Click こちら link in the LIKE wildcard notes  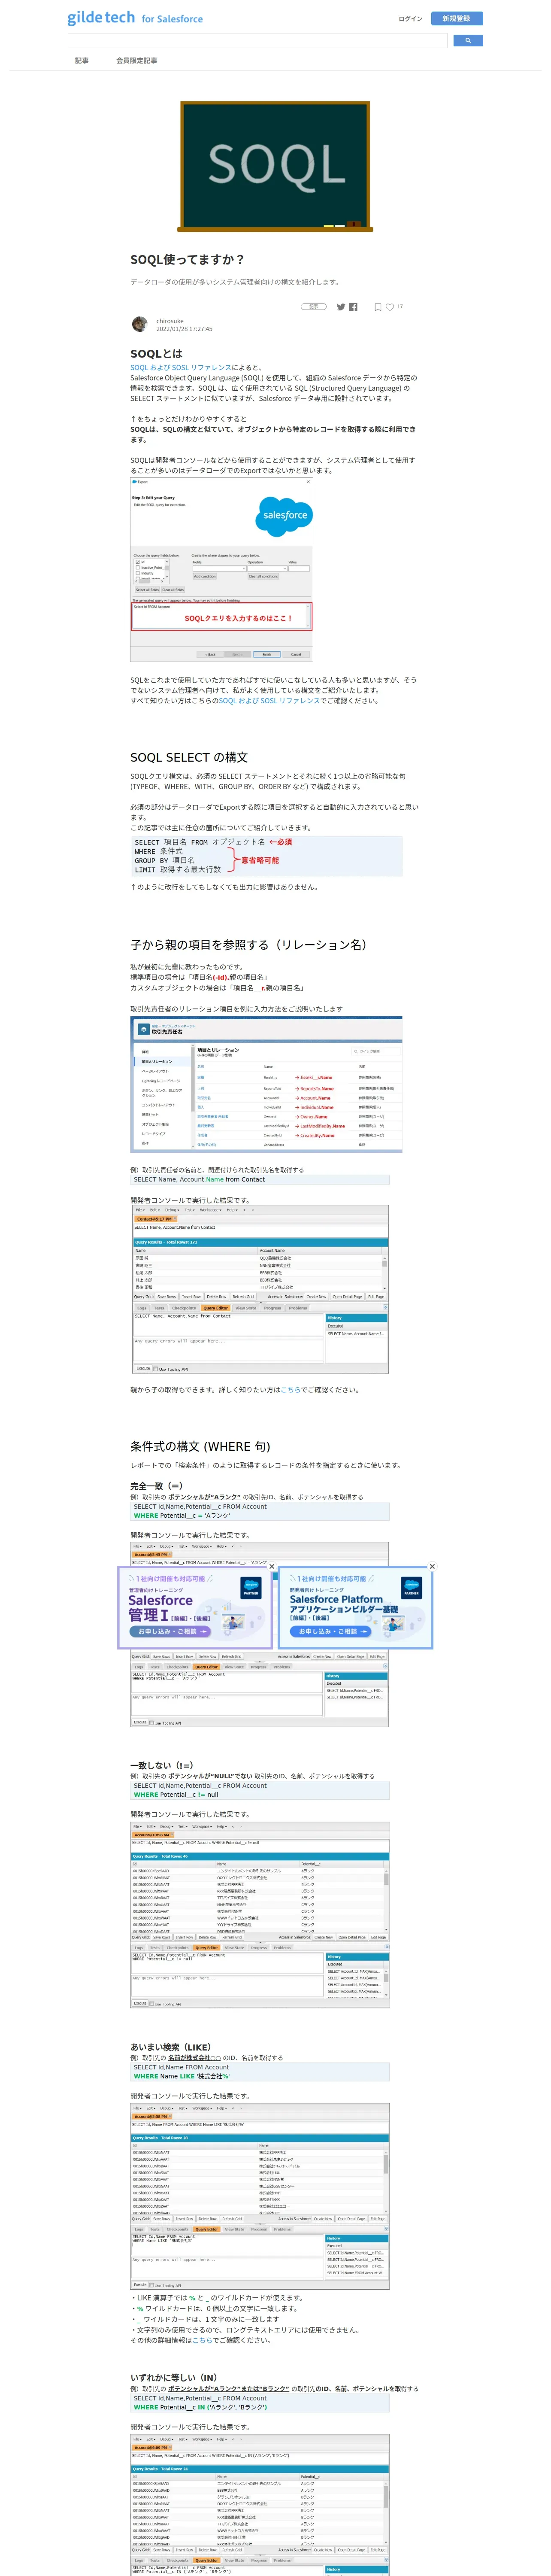click(x=202, y=2339)
